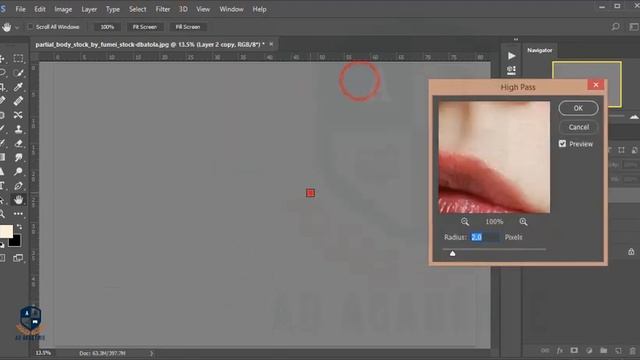The height and width of the screenshot is (360, 640).
Task: Create new fill or adjustment layer
Action: [x=589, y=351]
